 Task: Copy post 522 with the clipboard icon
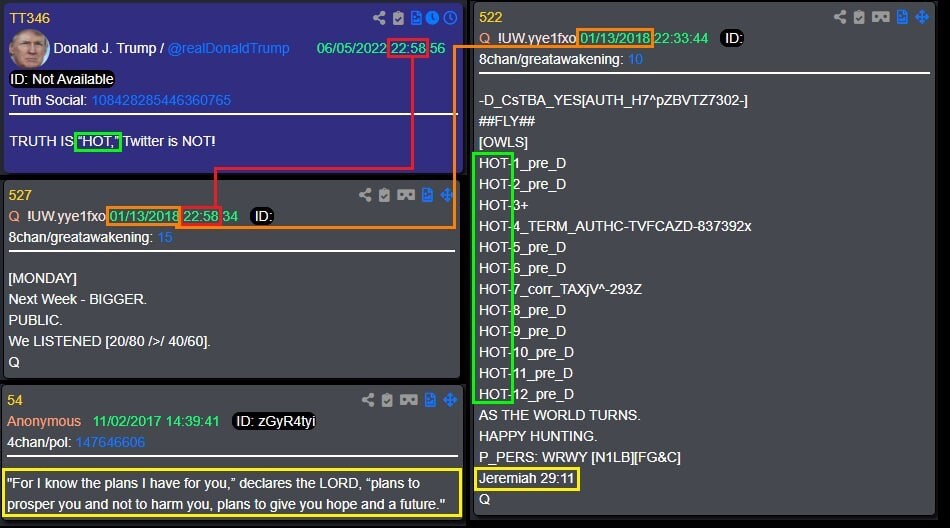(859, 17)
